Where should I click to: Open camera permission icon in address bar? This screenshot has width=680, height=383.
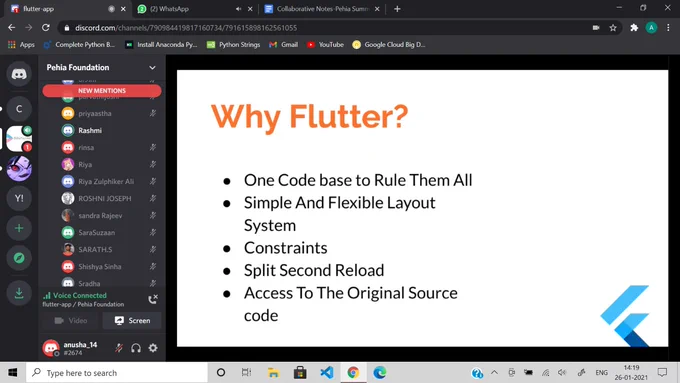click(x=596, y=28)
